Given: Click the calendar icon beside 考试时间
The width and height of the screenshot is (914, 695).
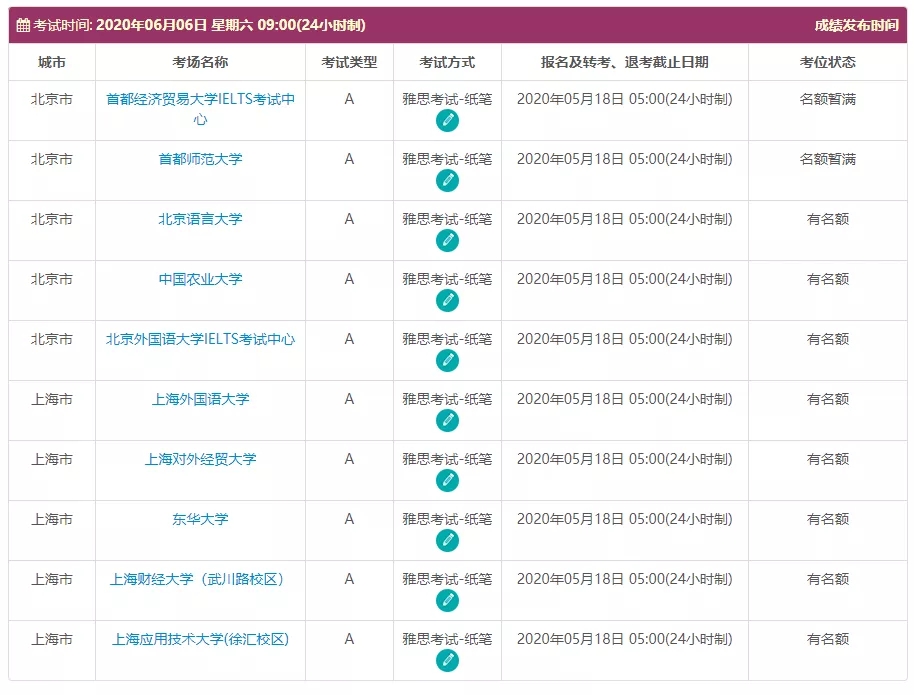Looking at the screenshot, I should [x=23, y=26].
